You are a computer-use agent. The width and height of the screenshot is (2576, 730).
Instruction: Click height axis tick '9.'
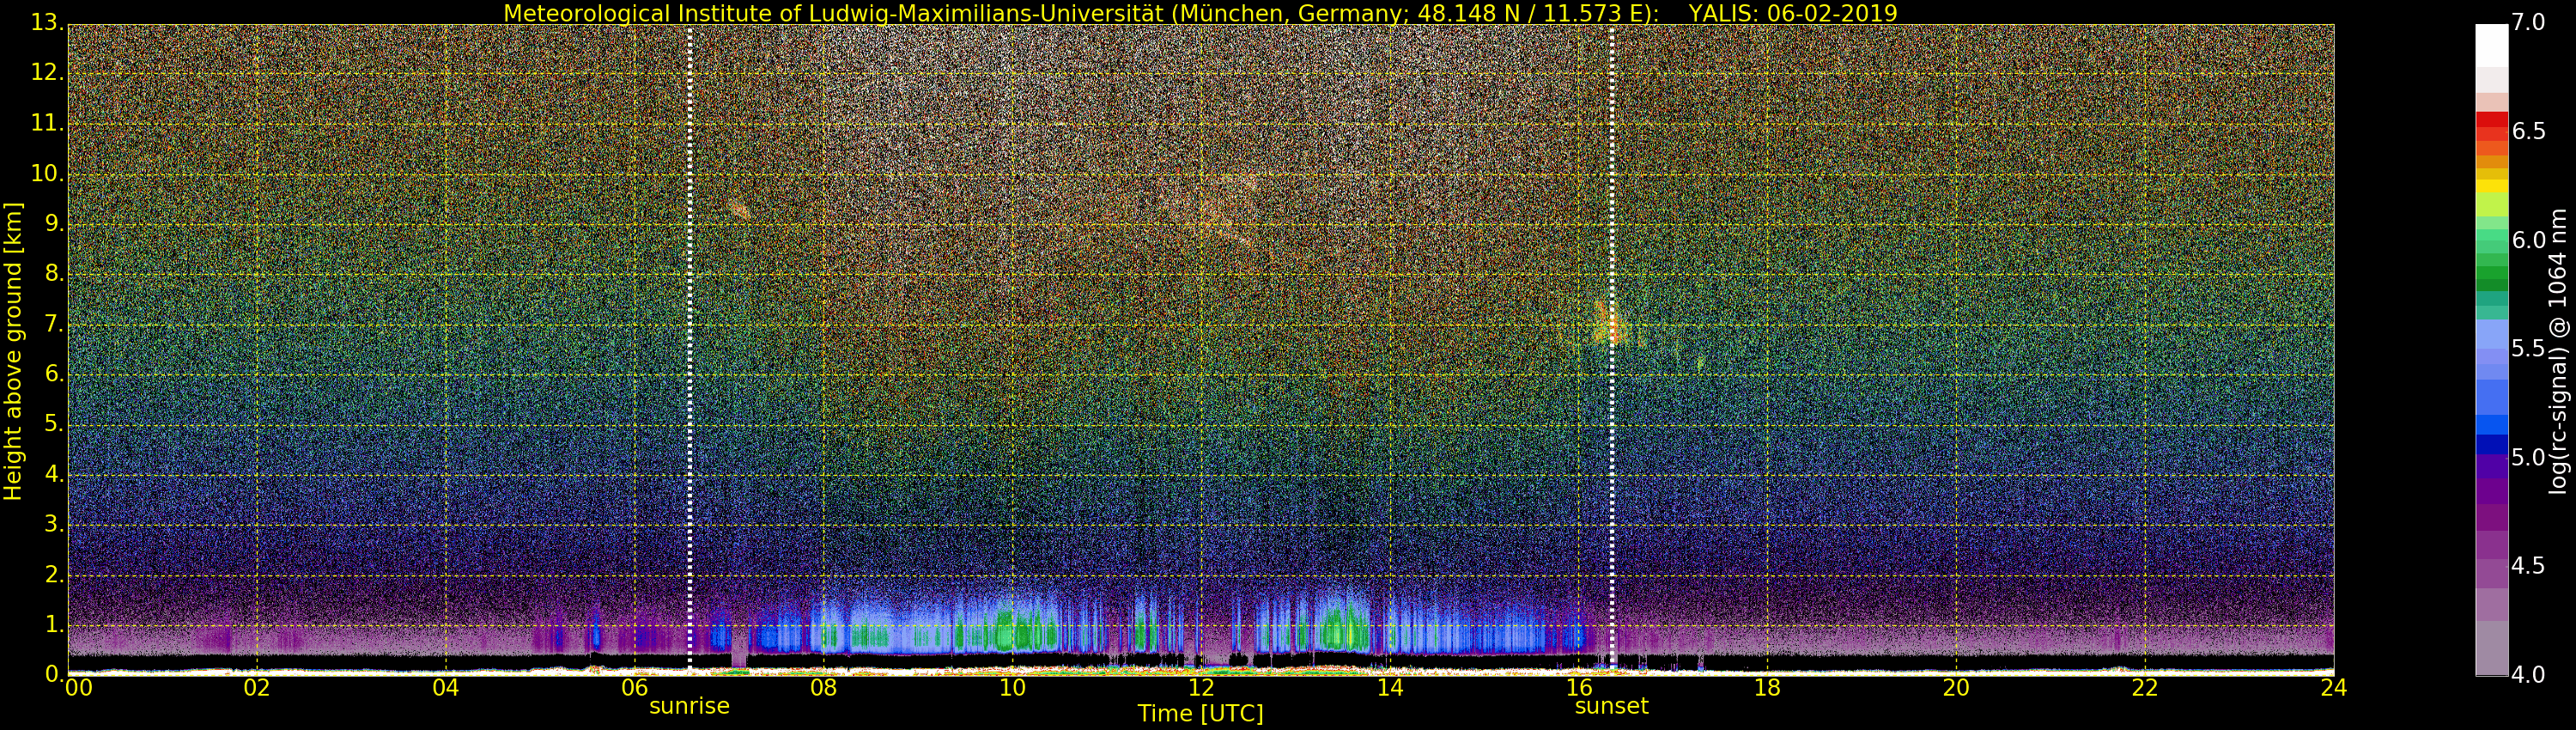click(x=54, y=223)
